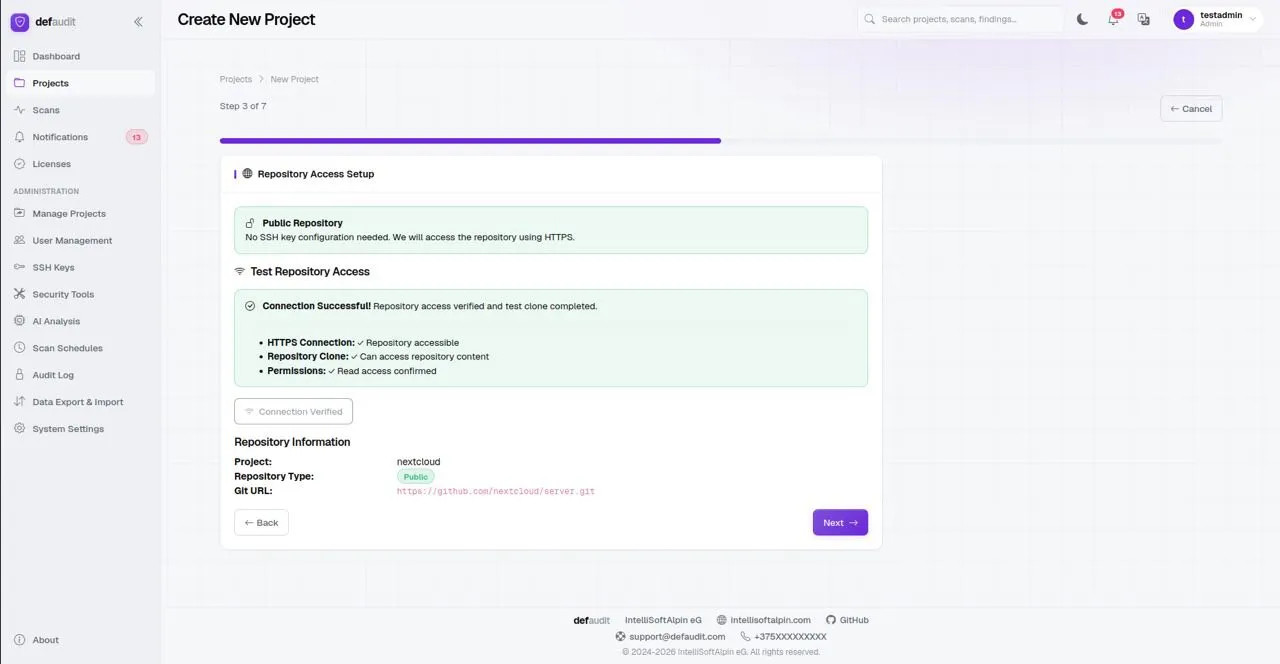Click the Scan Schedules clock icon
1280x664 pixels.
click(x=20, y=348)
